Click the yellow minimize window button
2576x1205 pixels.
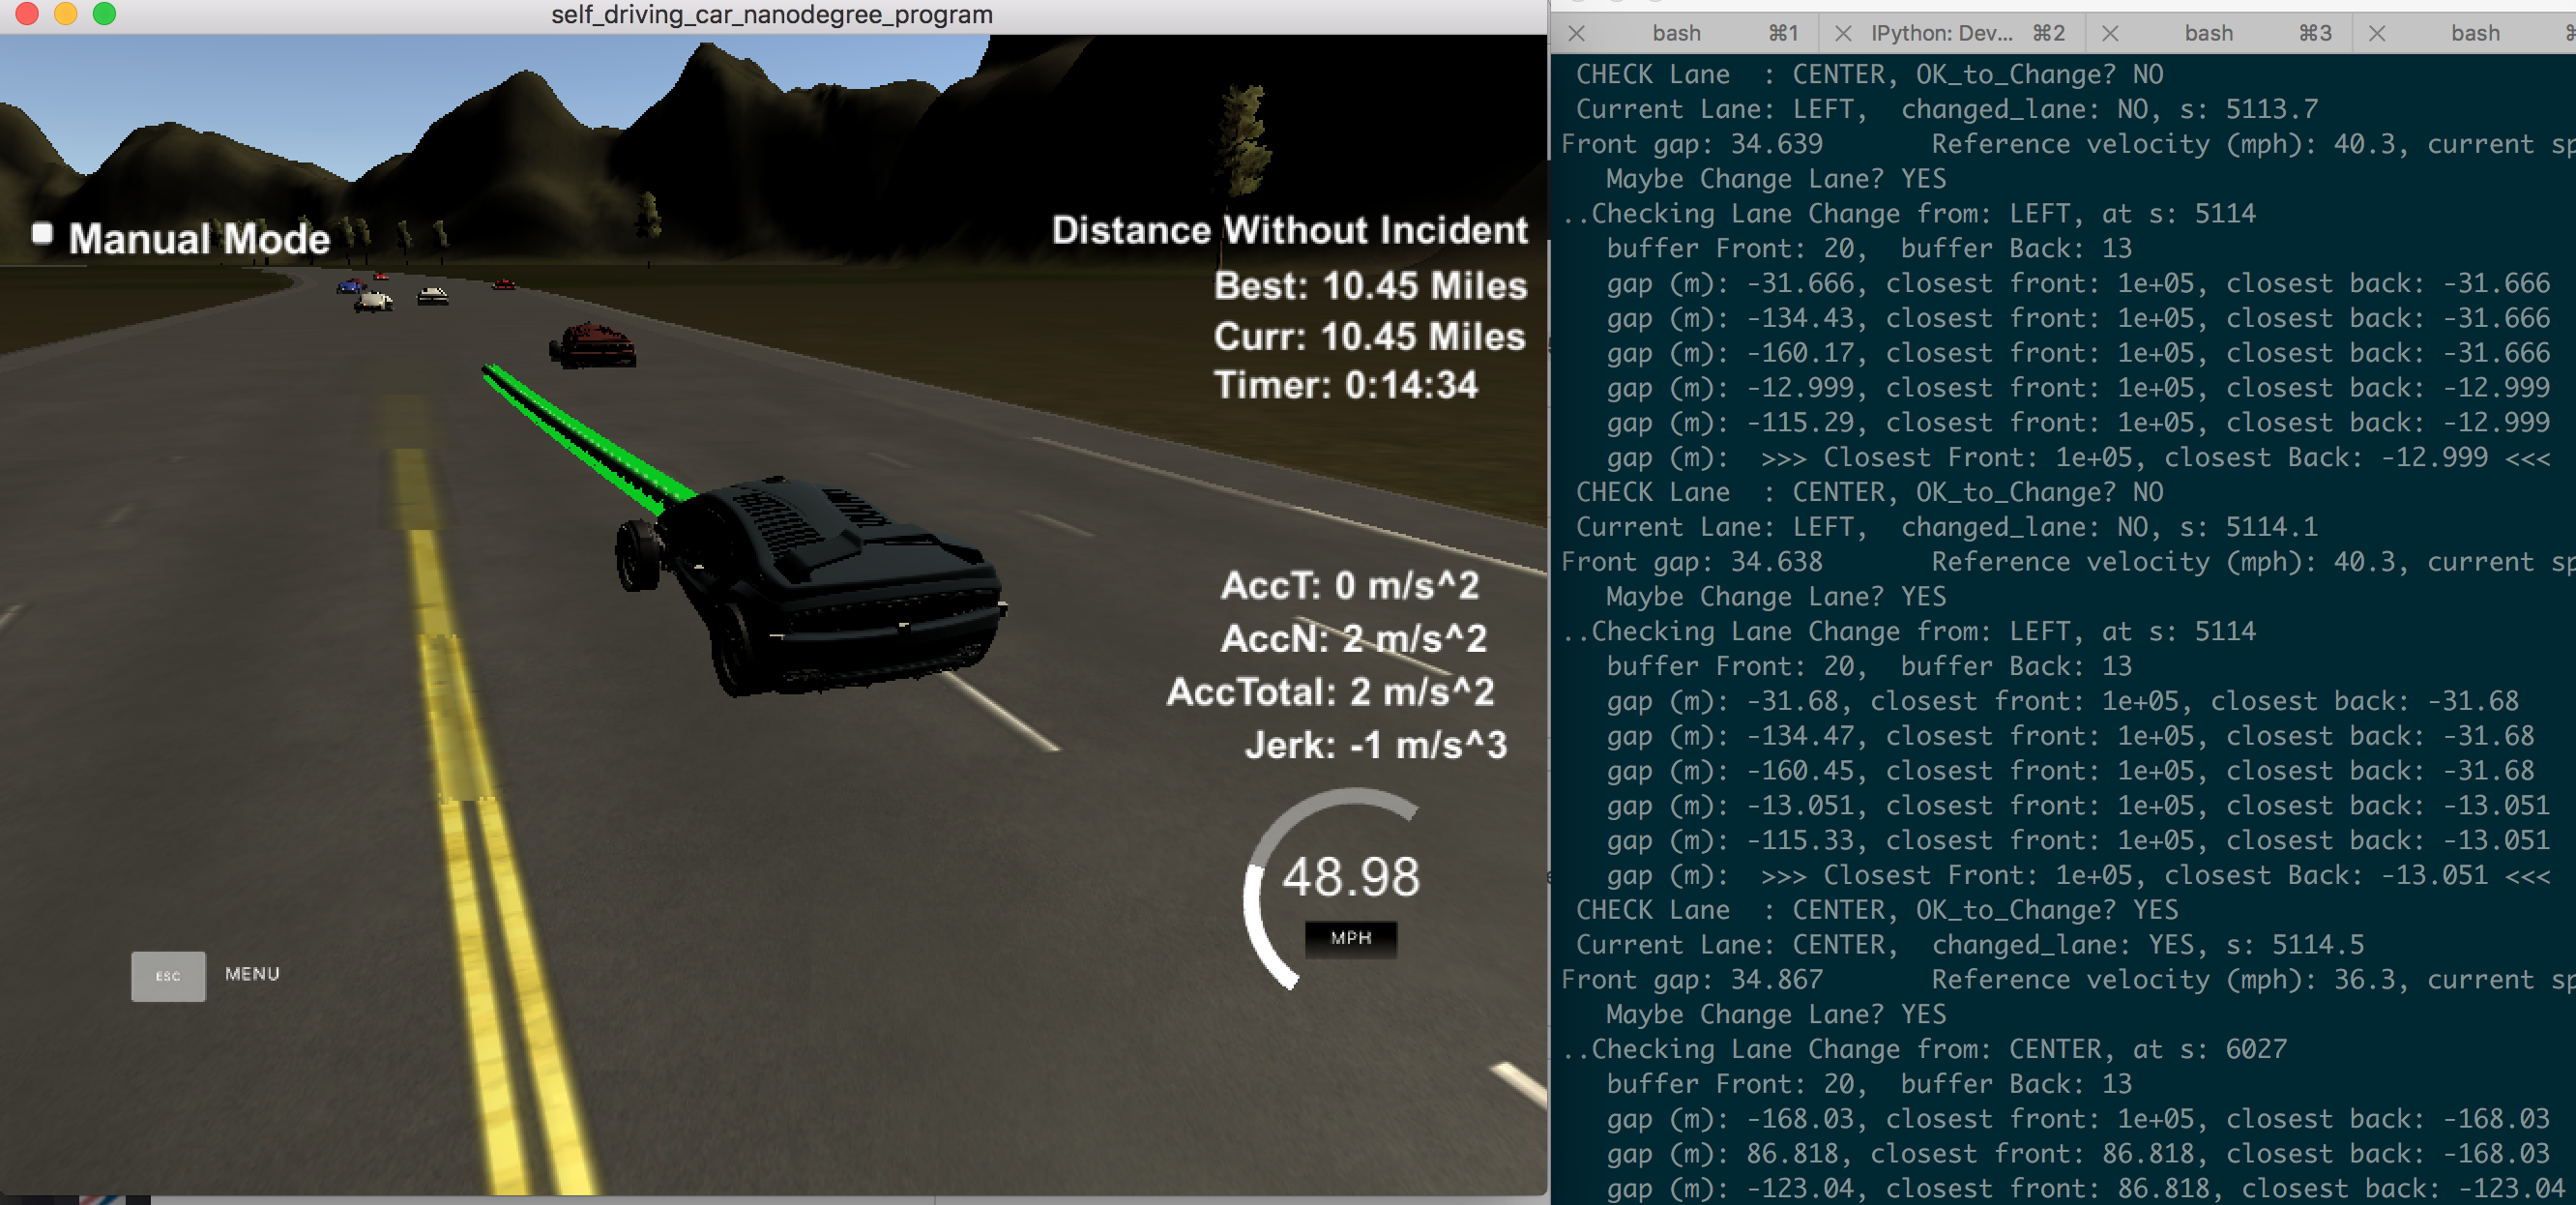66,13
